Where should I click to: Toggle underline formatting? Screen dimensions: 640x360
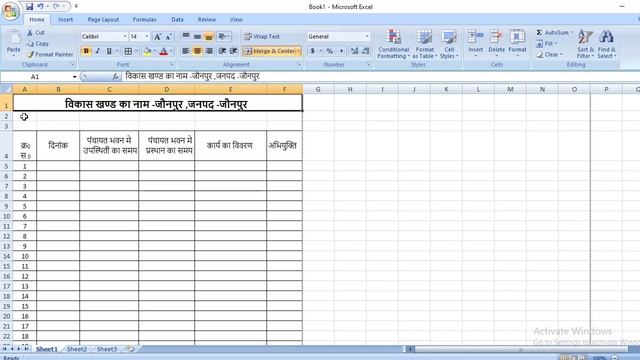[x=109, y=51]
